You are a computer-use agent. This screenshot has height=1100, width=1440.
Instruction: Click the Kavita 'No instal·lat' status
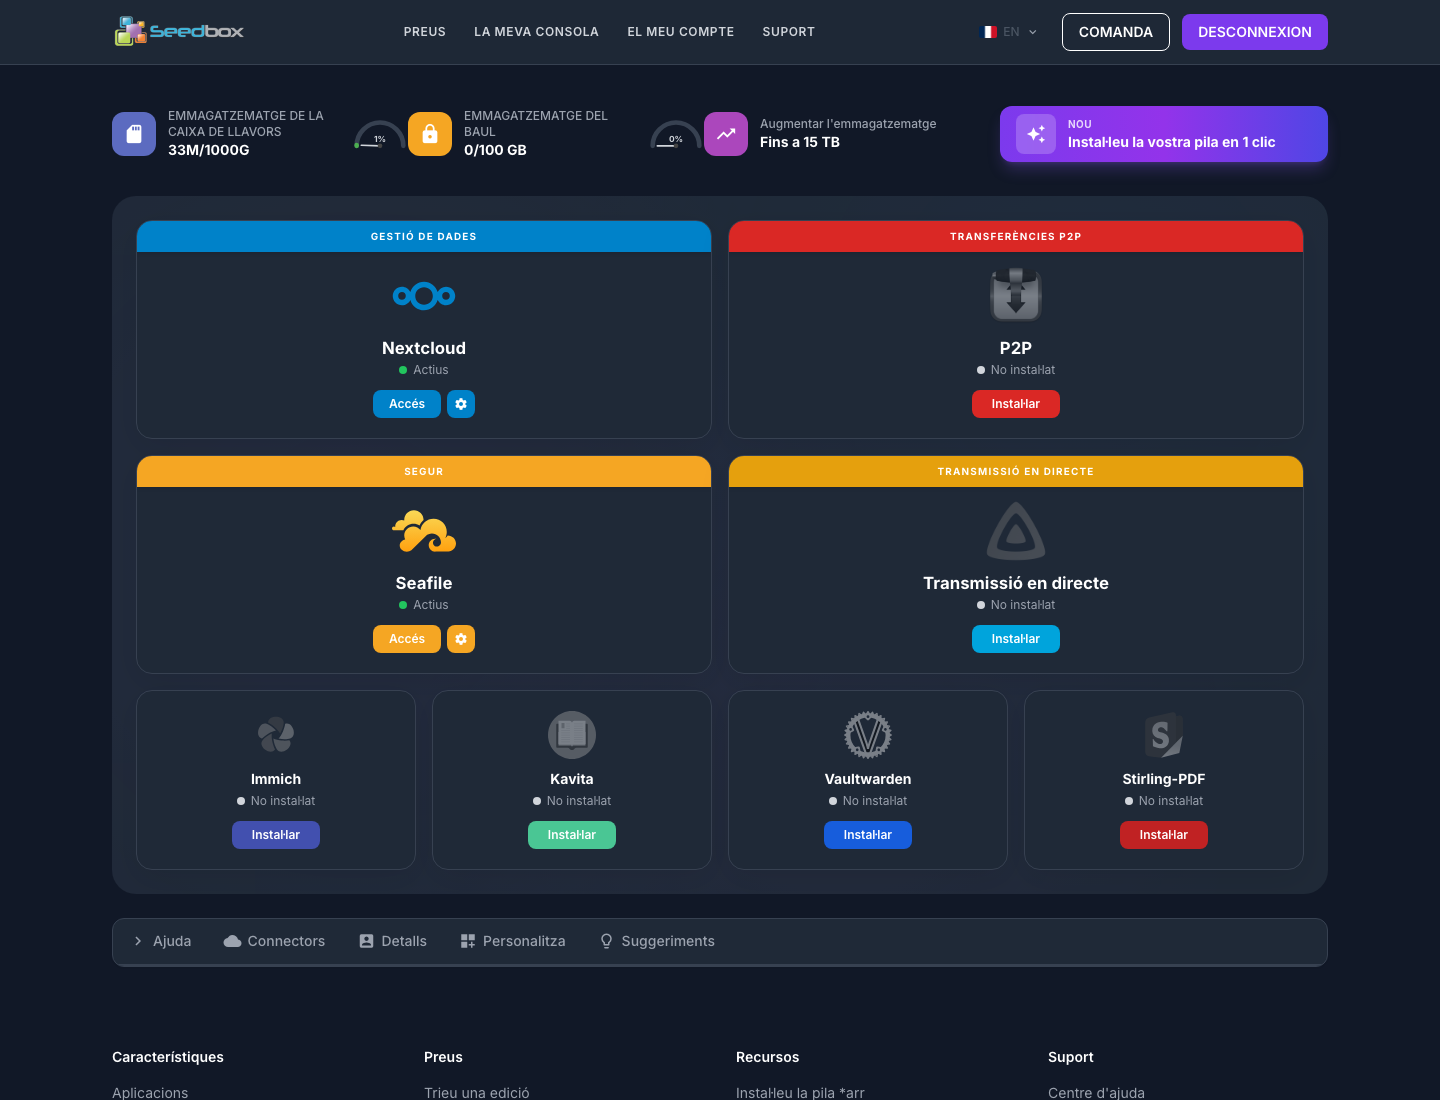click(x=572, y=801)
